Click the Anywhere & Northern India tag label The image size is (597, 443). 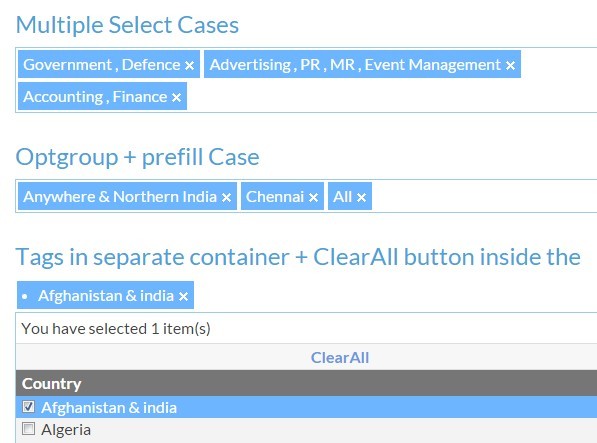[120, 197]
